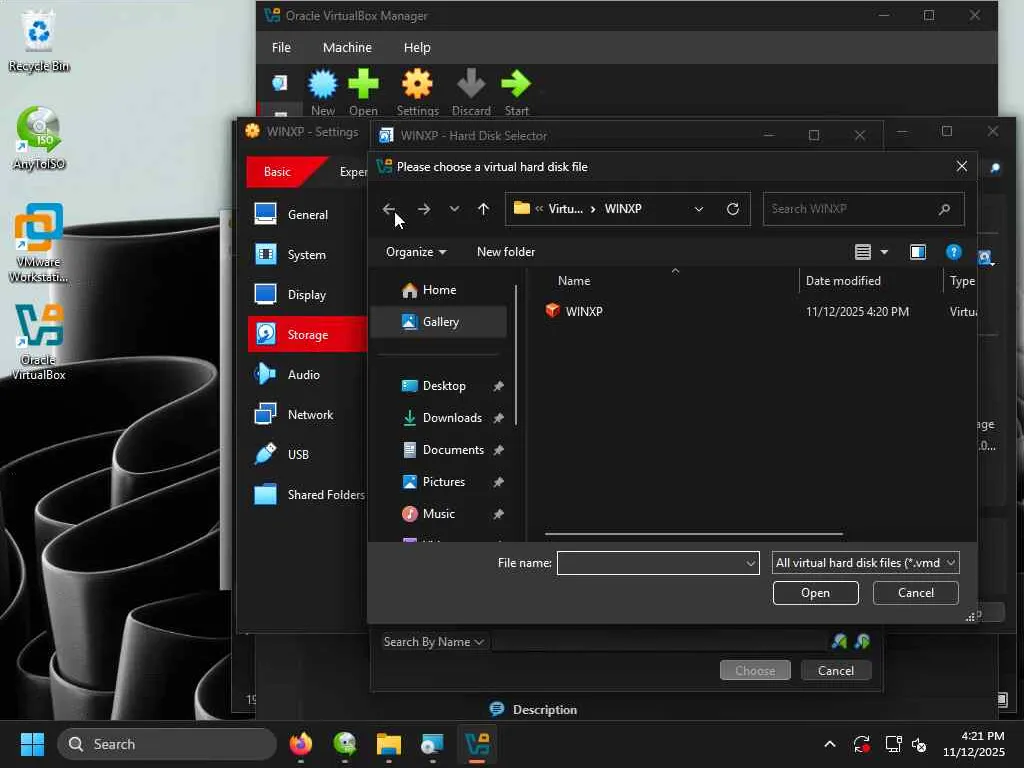Switch to the Basic settings tab

pos(280,172)
